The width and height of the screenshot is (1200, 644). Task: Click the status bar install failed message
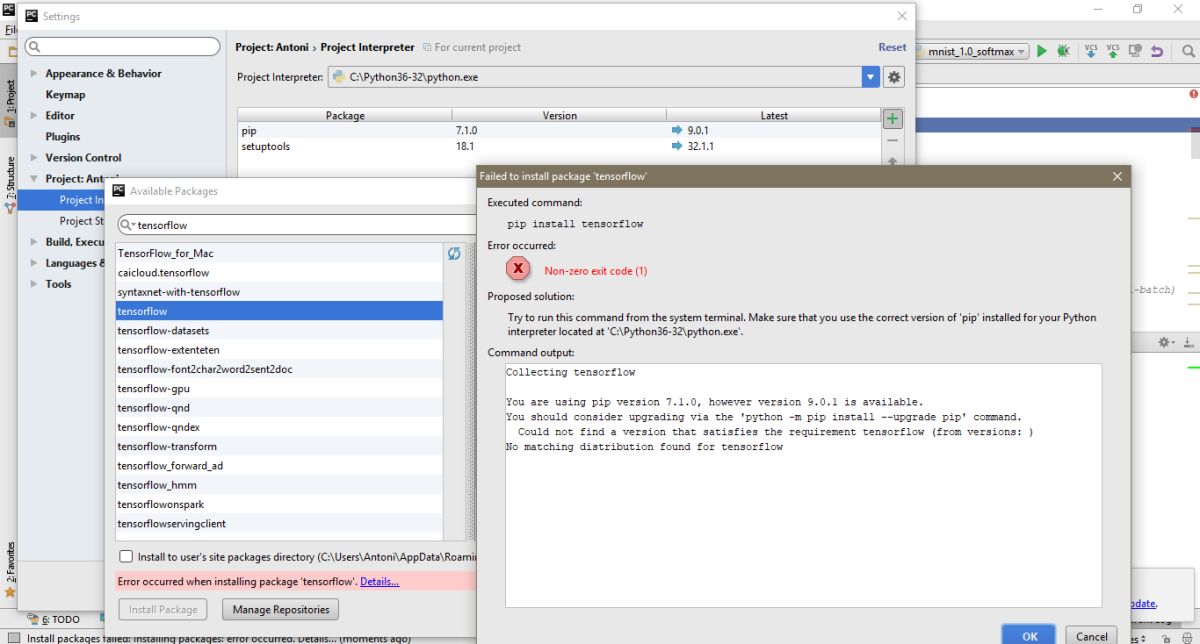click(x=218, y=638)
